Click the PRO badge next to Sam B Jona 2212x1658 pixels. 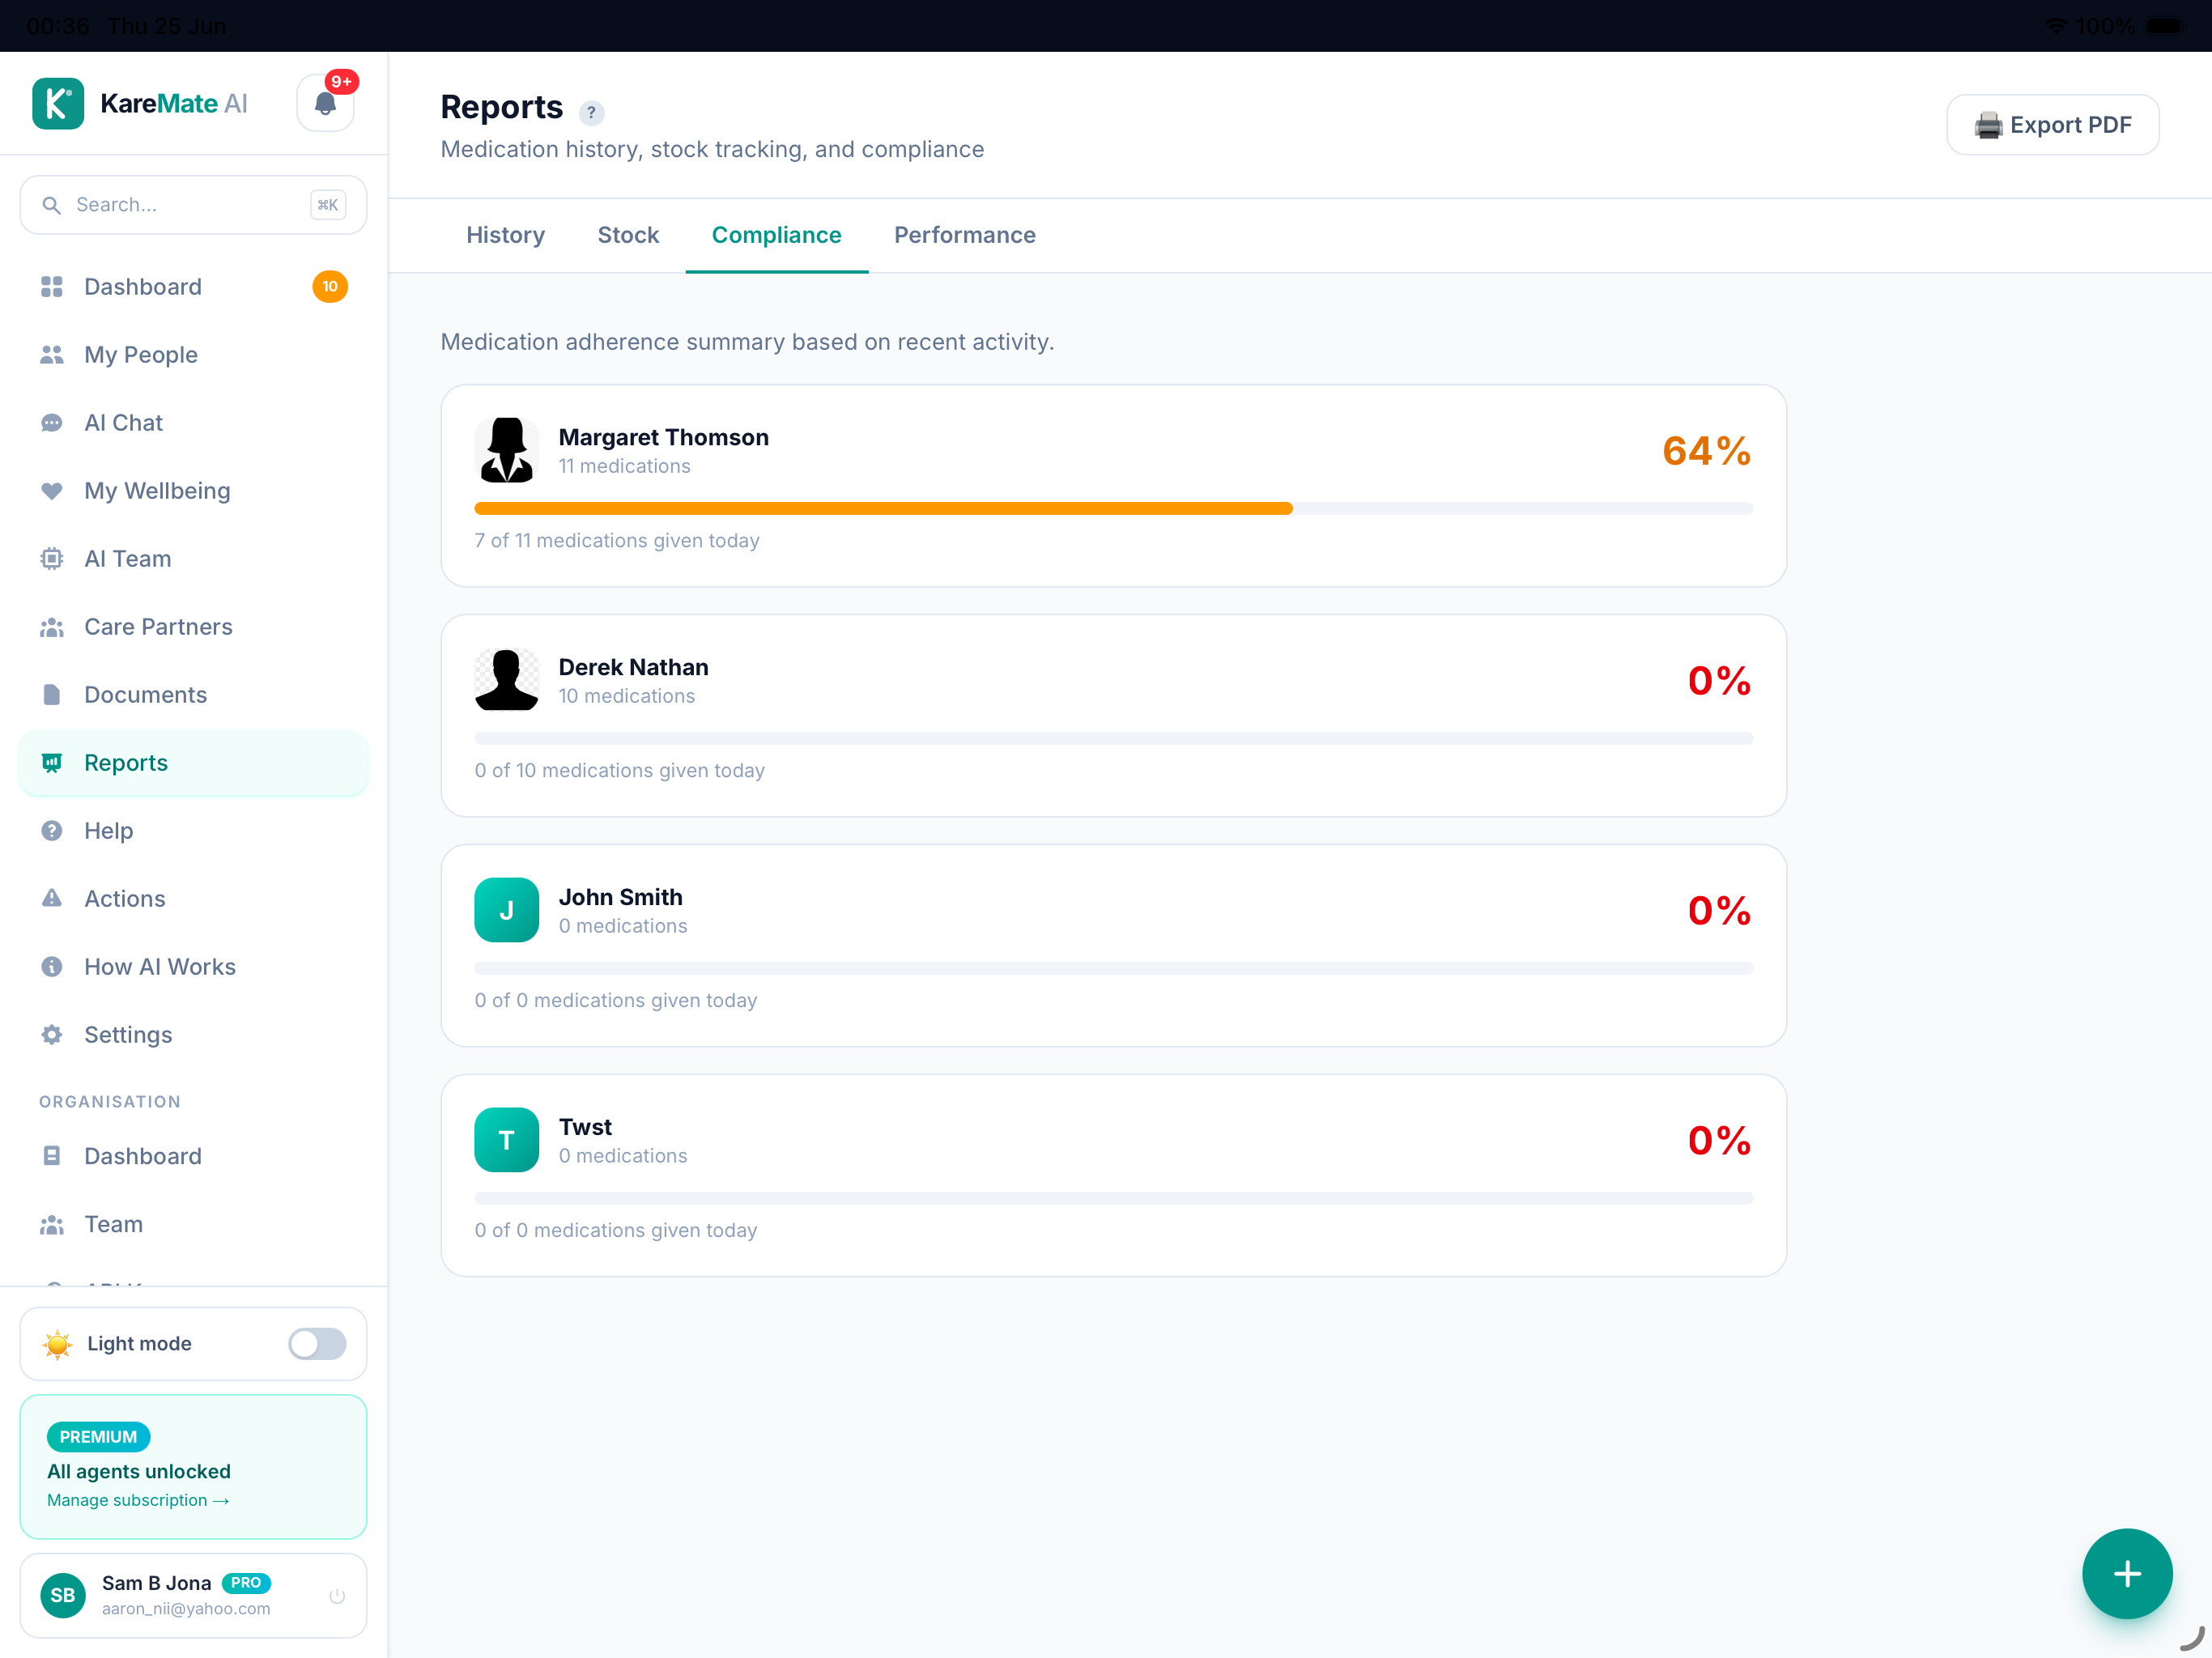[x=246, y=1583]
